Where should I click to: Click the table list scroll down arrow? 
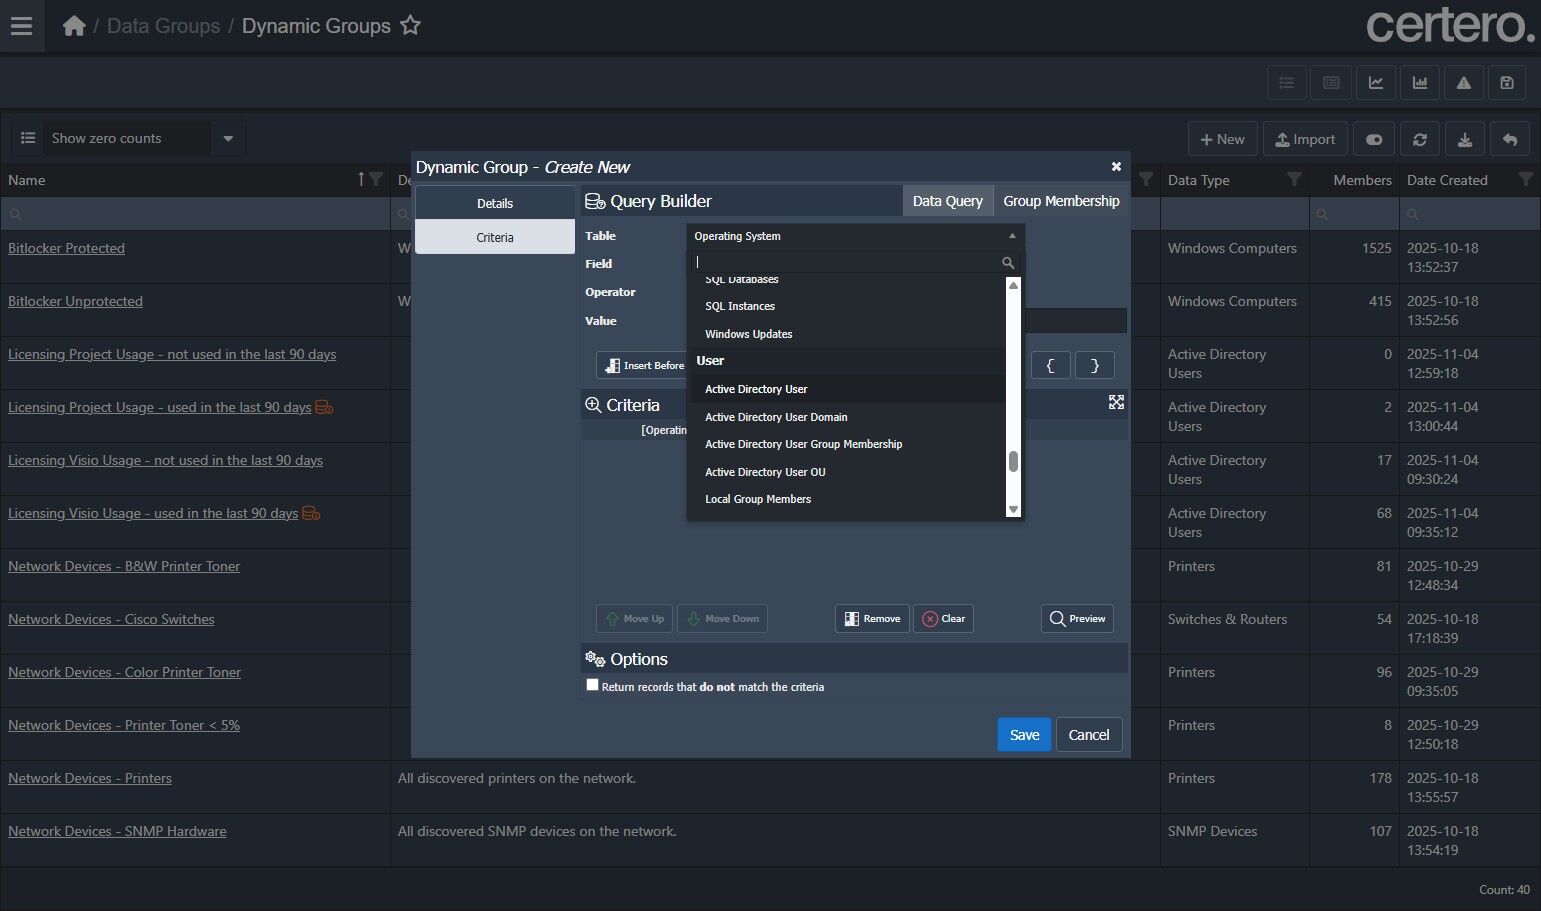tap(1013, 510)
